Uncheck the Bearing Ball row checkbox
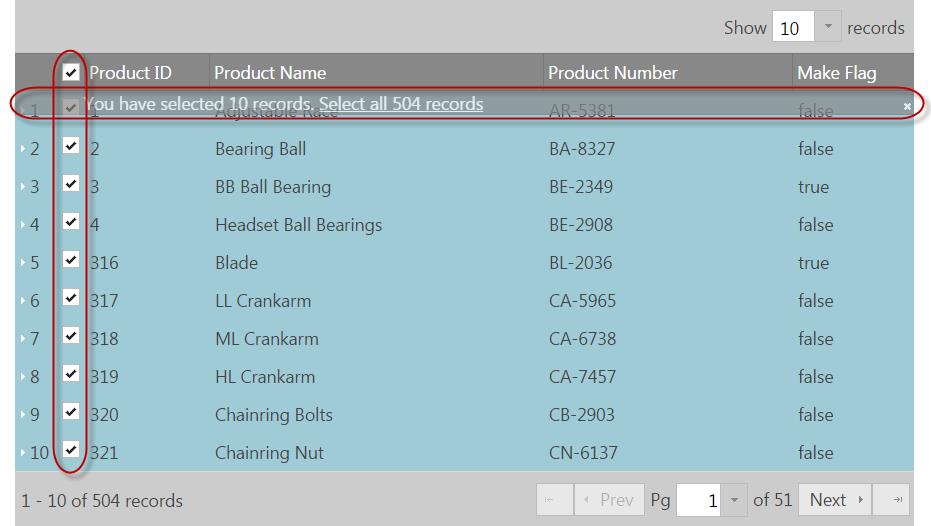931x526 pixels. [x=71, y=146]
